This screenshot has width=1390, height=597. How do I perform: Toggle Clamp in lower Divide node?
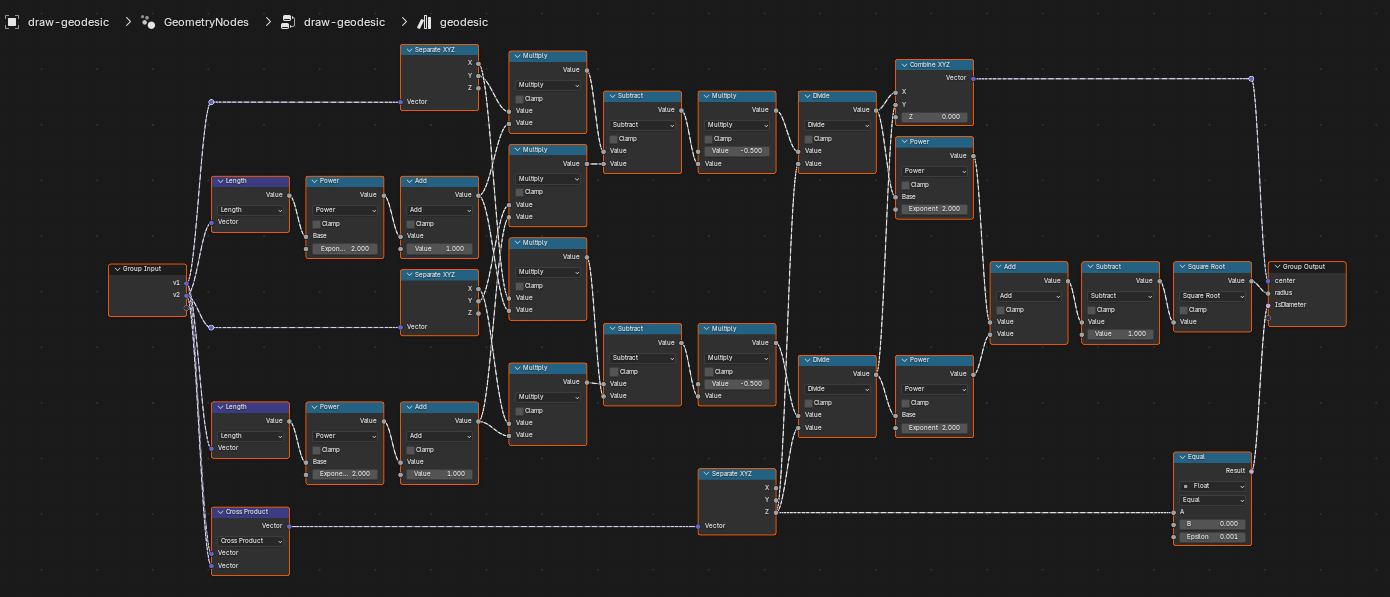tap(810, 402)
